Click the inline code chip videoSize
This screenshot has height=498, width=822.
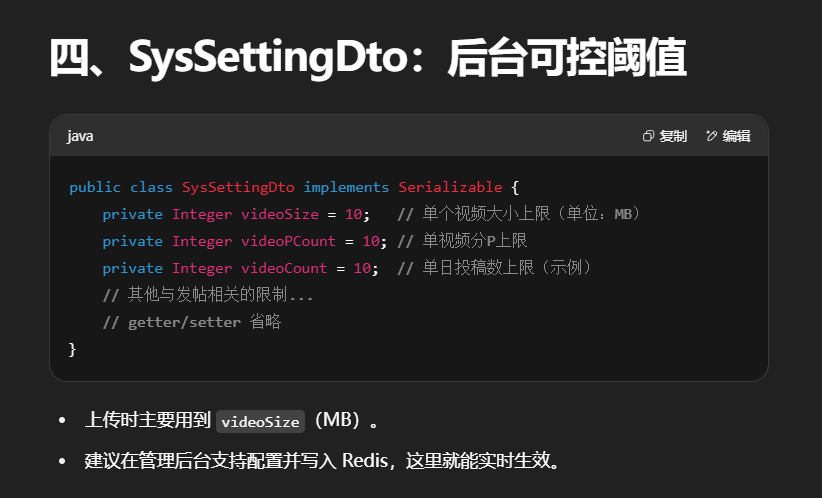coord(260,422)
